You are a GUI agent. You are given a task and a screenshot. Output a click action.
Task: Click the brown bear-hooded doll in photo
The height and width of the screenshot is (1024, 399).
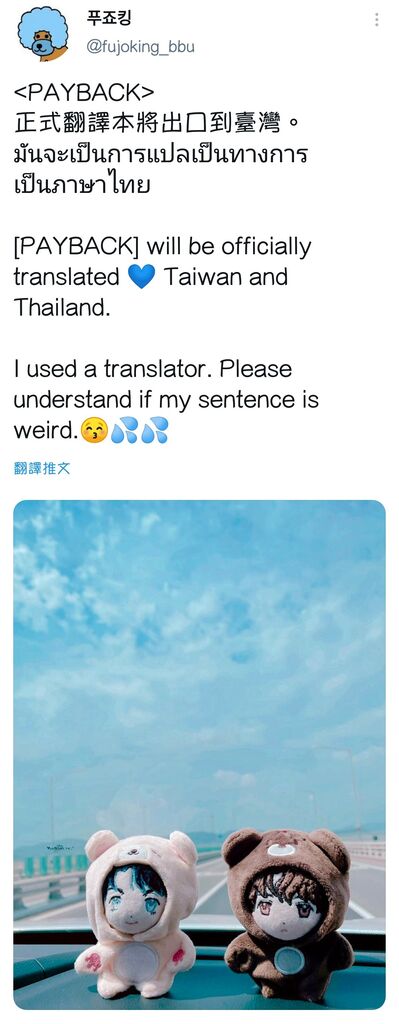click(285, 908)
